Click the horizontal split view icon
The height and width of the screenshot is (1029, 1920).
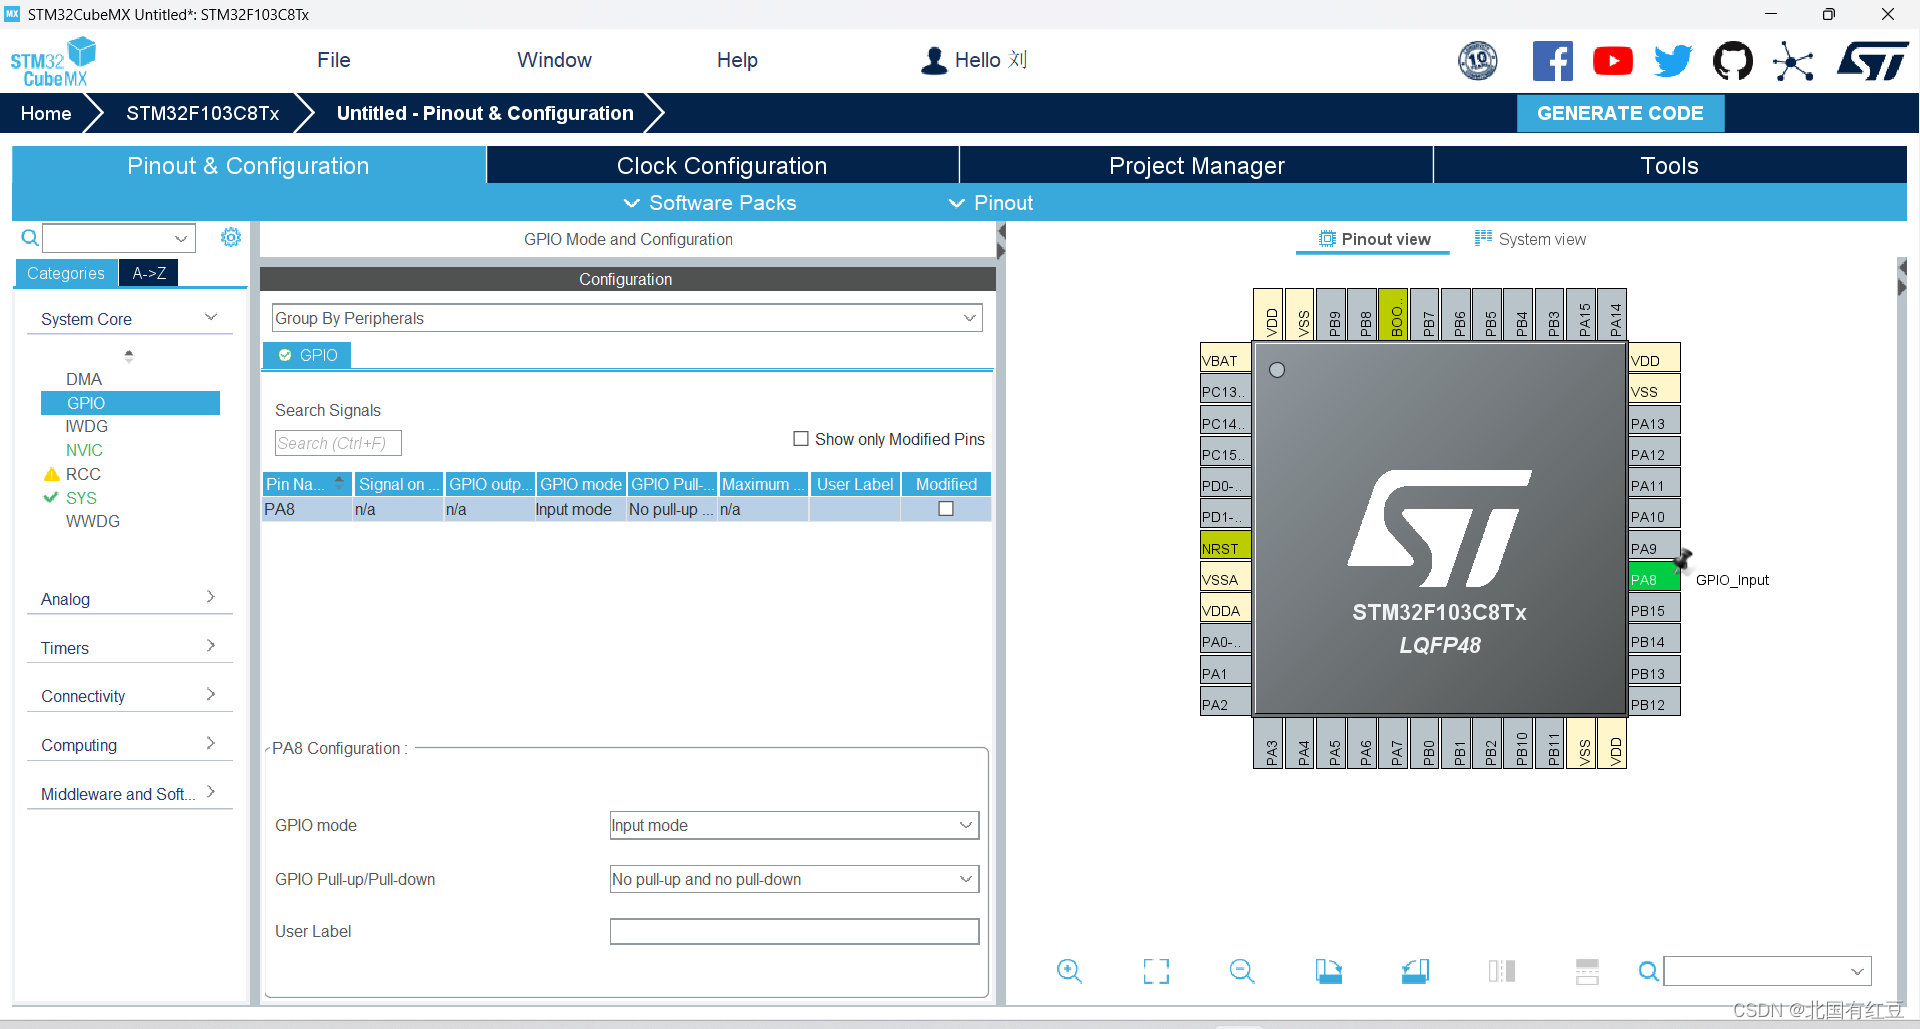[1587, 971]
